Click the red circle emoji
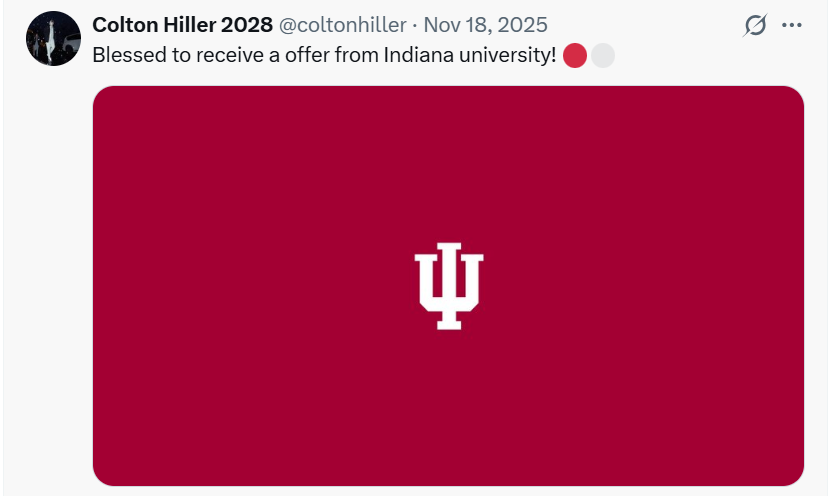This screenshot has width=833, height=496. pos(575,56)
